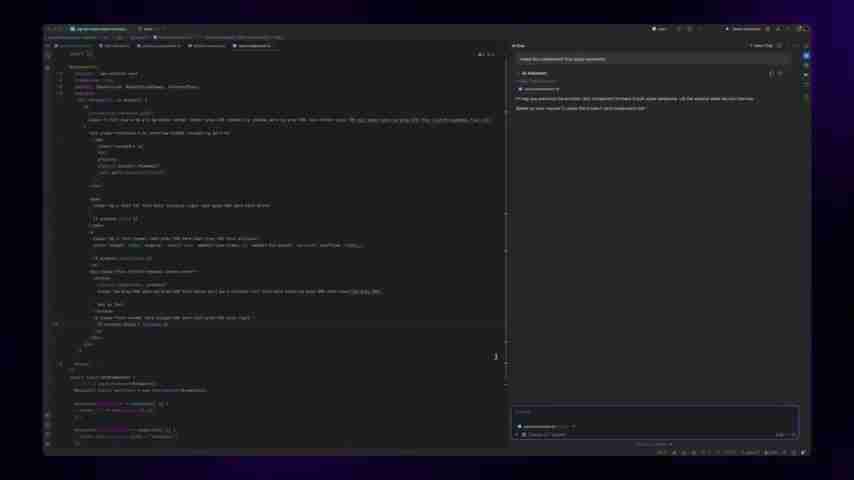Image resolution: width=854 pixels, height=480 pixels.
Task: Click the copy icon on the AI response header
Action: (x=771, y=74)
